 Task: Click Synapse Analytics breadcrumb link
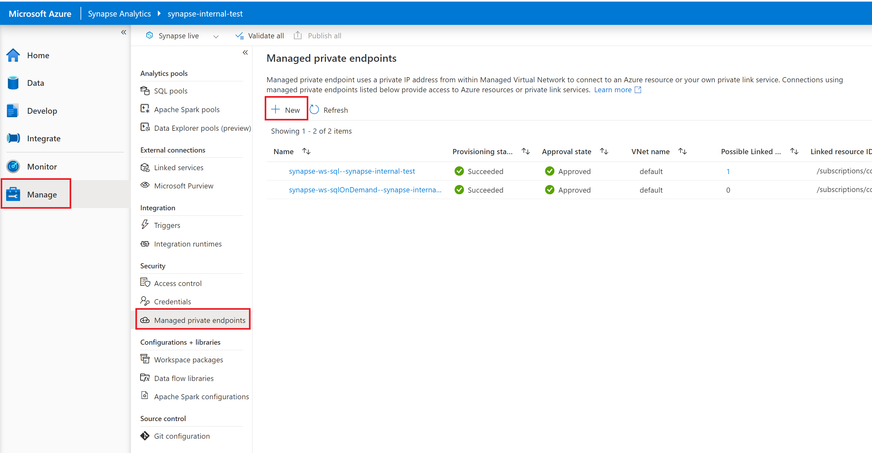click(119, 13)
